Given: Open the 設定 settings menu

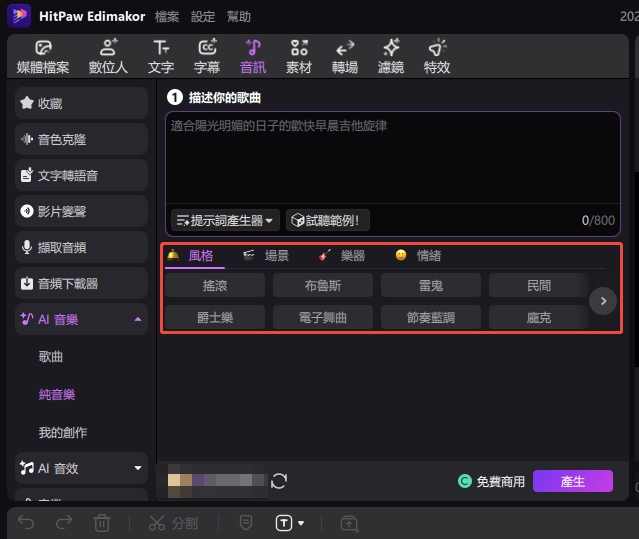Looking at the screenshot, I should [x=203, y=17].
